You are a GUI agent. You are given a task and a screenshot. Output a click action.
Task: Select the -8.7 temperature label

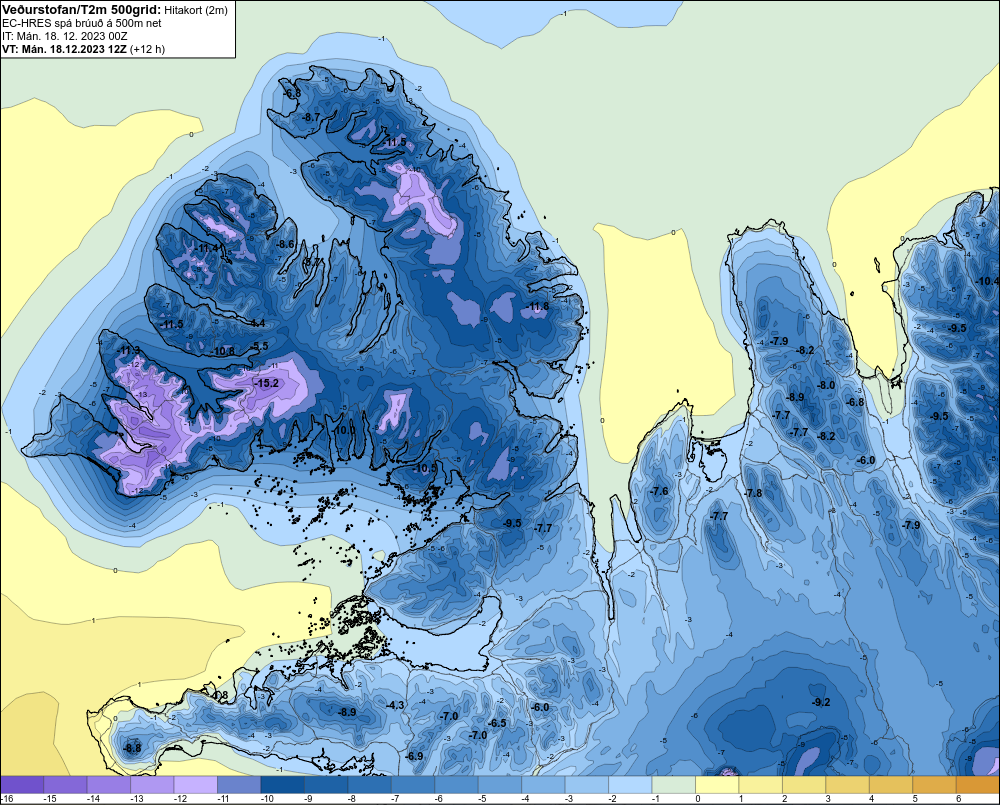(x=311, y=117)
